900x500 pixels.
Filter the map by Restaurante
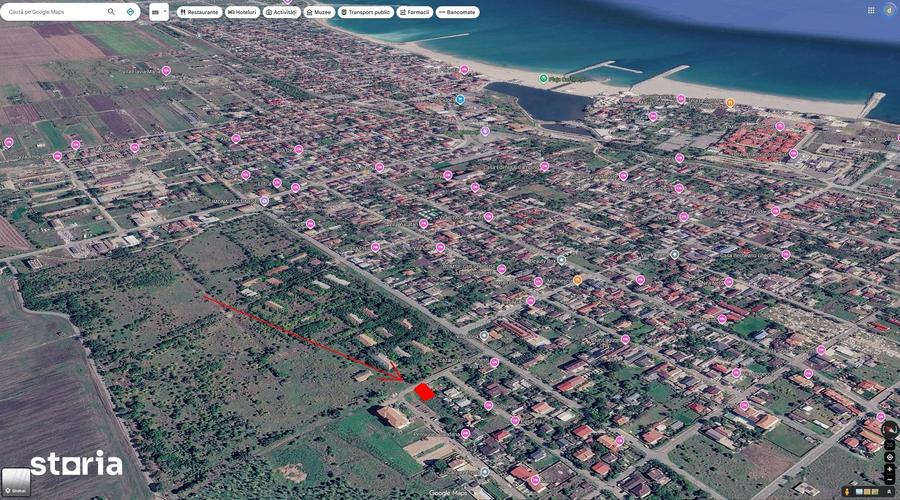[x=199, y=12]
